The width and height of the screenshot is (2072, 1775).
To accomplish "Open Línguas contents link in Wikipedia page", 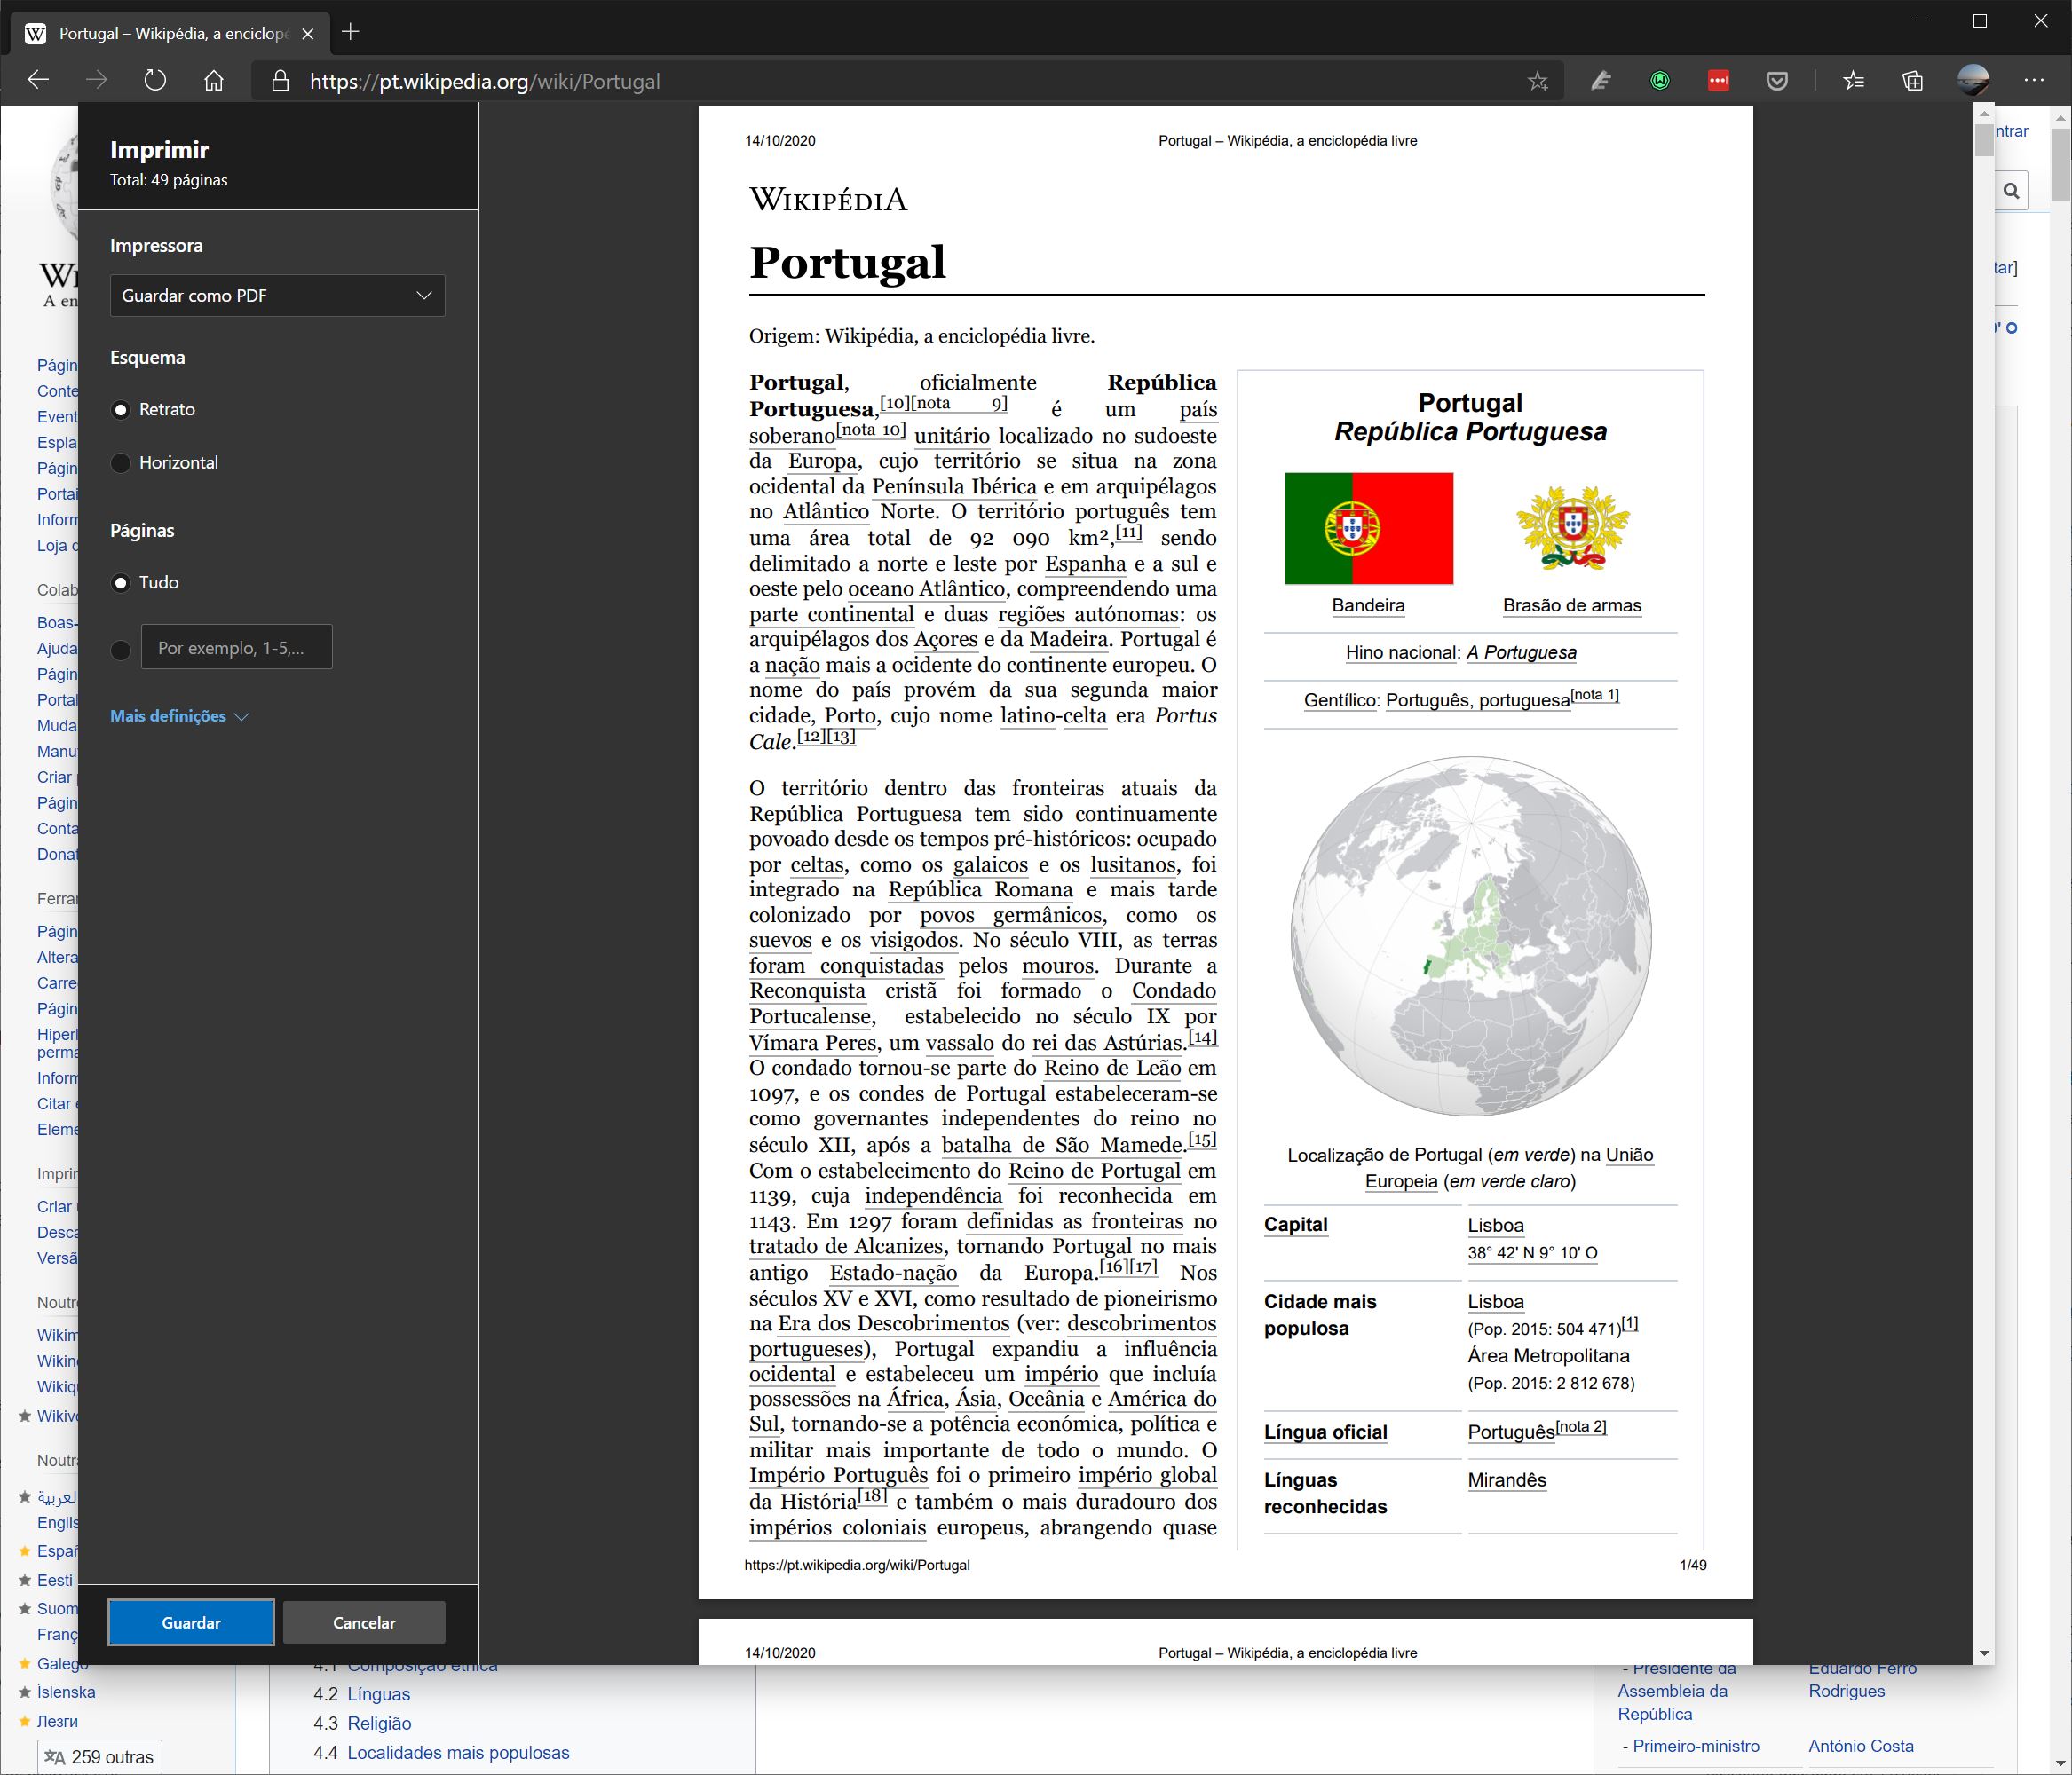I will pos(378,1694).
